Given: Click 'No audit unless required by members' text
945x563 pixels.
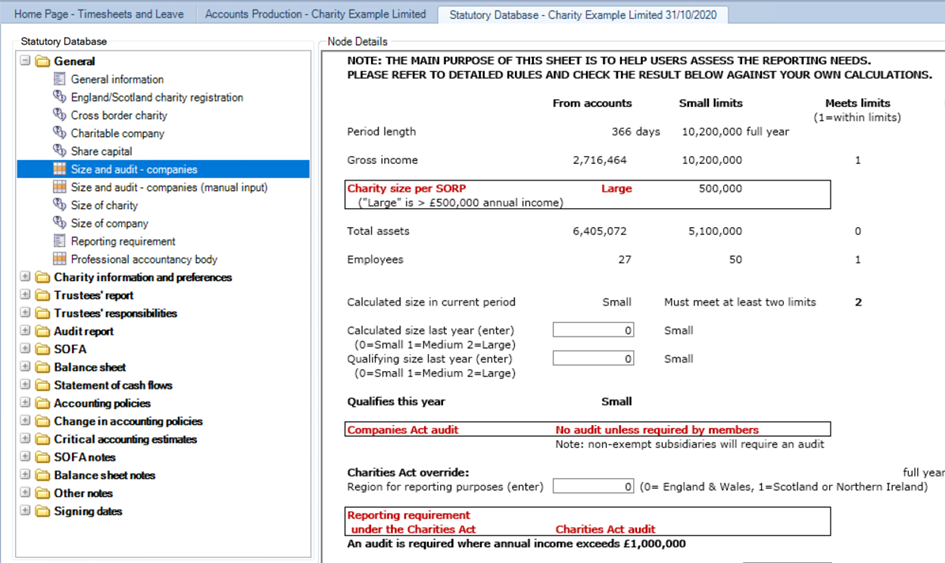Looking at the screenshot, I should 657,430.
